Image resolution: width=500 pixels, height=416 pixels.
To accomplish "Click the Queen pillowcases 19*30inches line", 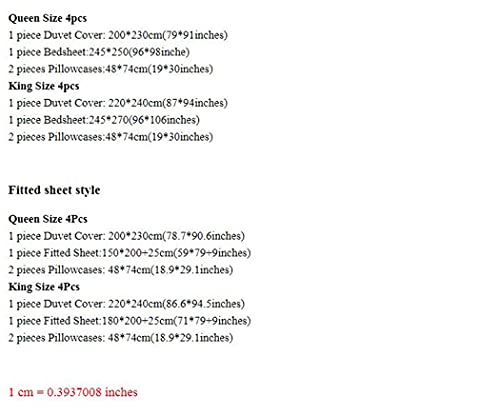I will (111, 69).
